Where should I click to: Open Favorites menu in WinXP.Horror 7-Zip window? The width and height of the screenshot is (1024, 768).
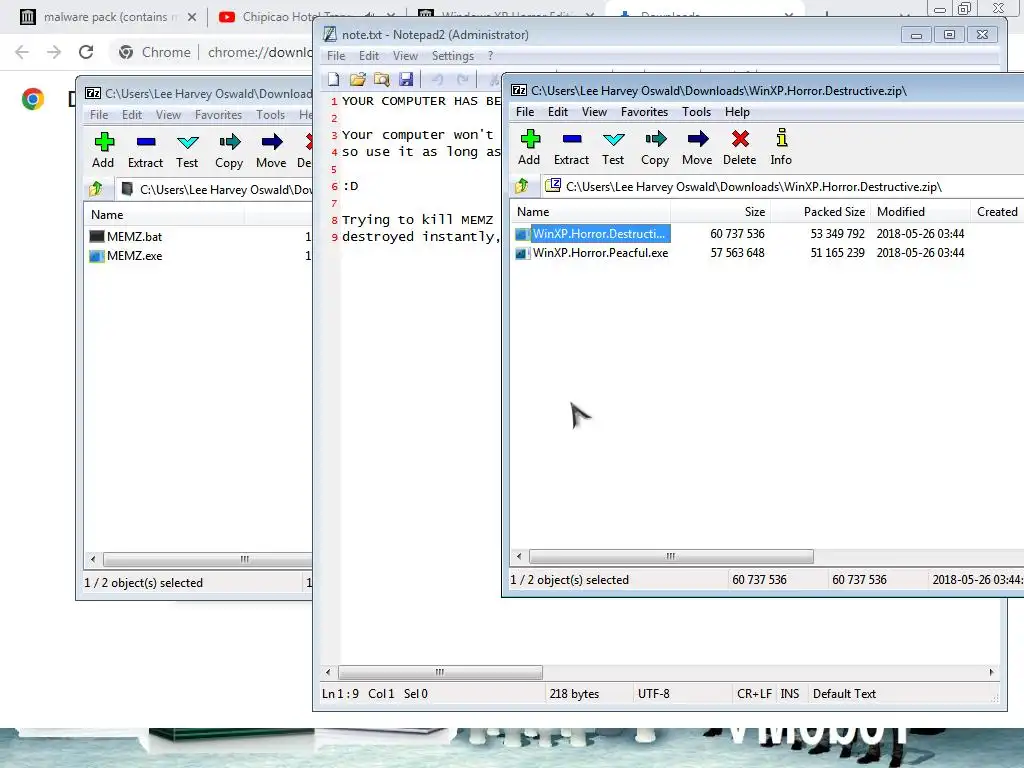coord(644,112)
